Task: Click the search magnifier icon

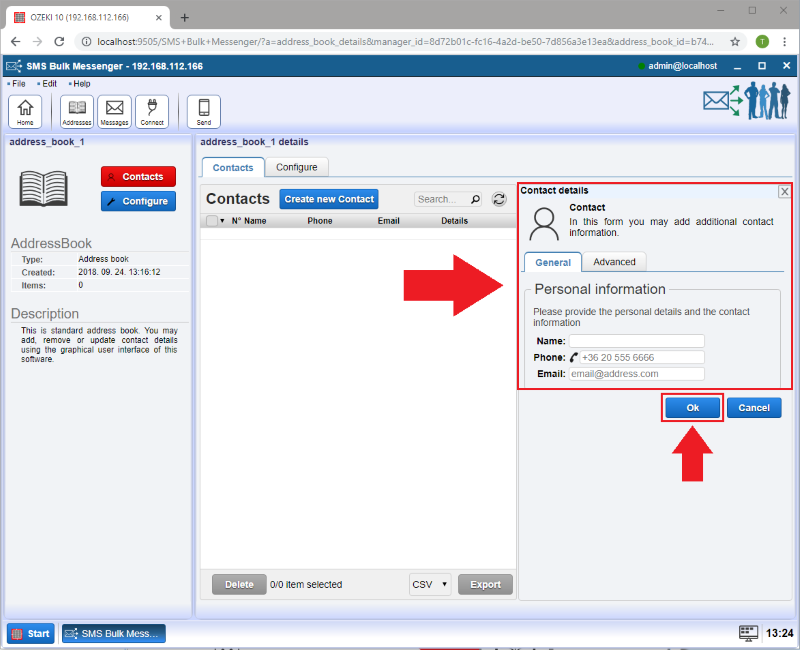Action: click(475, 199)
